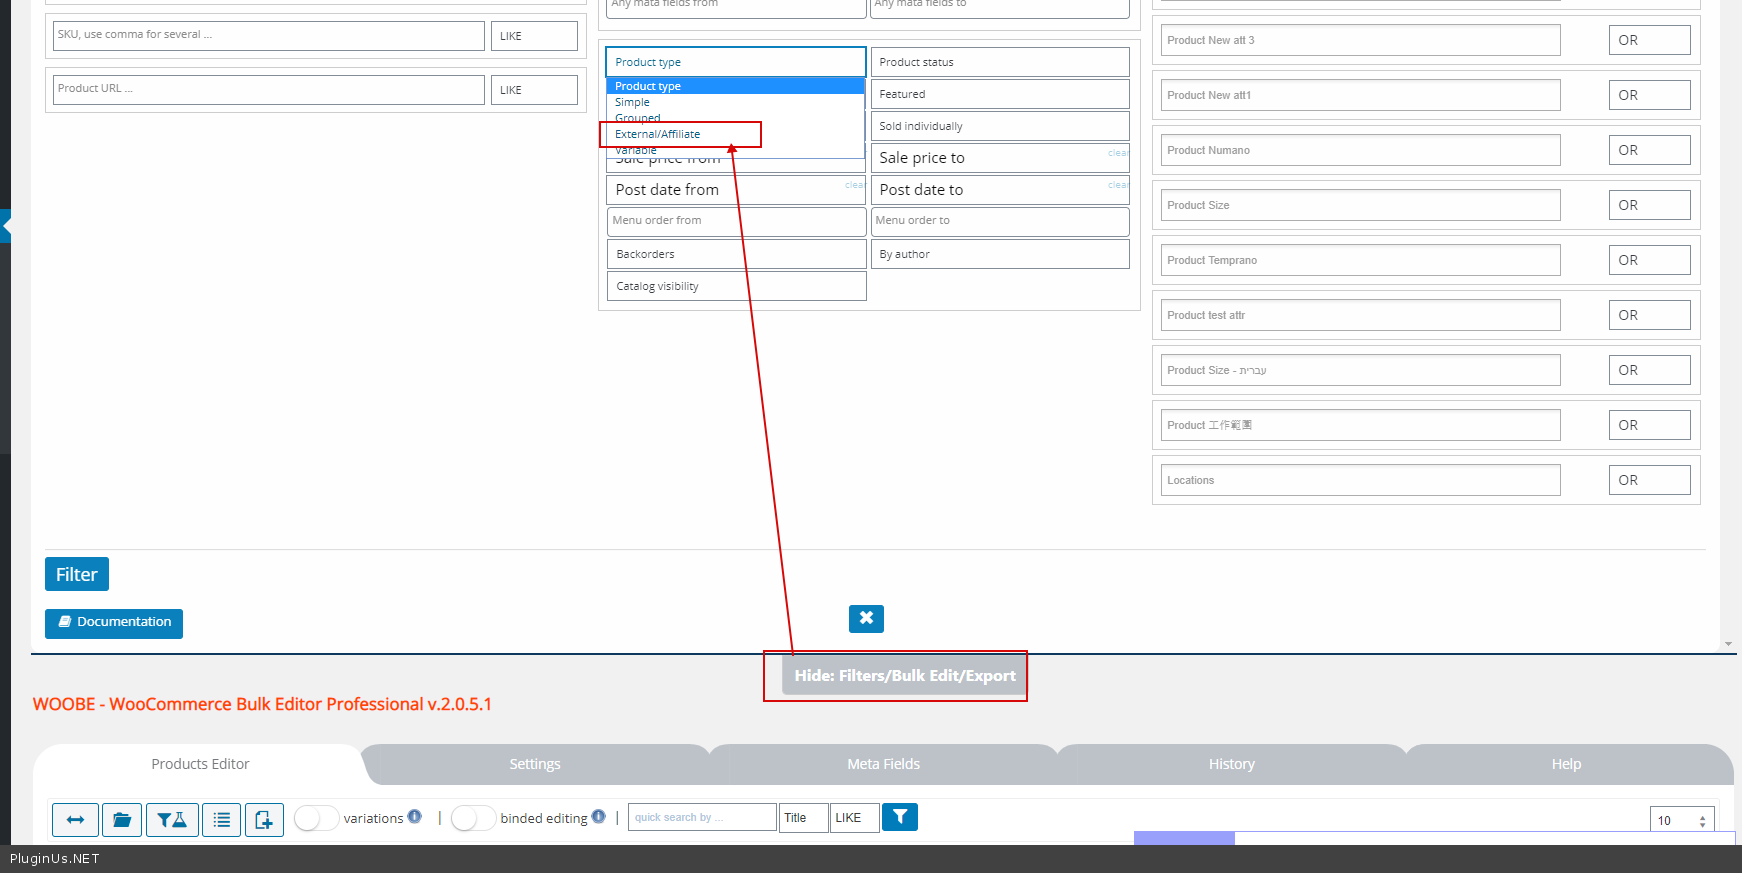Image resolution: width=1742 pixels, height=873 pixels.
Task: Open the Product status dropdown
Action: coord(1000,62)
